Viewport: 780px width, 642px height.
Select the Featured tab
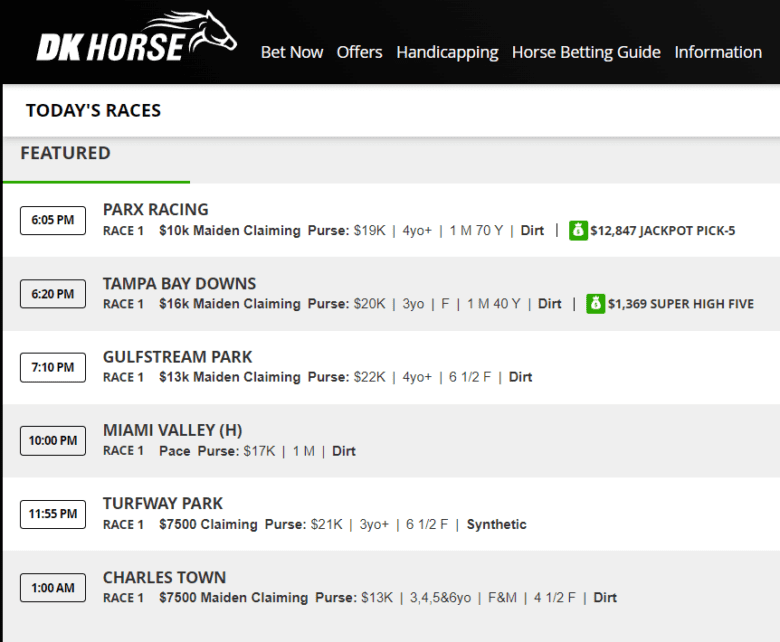pos(66,153)
